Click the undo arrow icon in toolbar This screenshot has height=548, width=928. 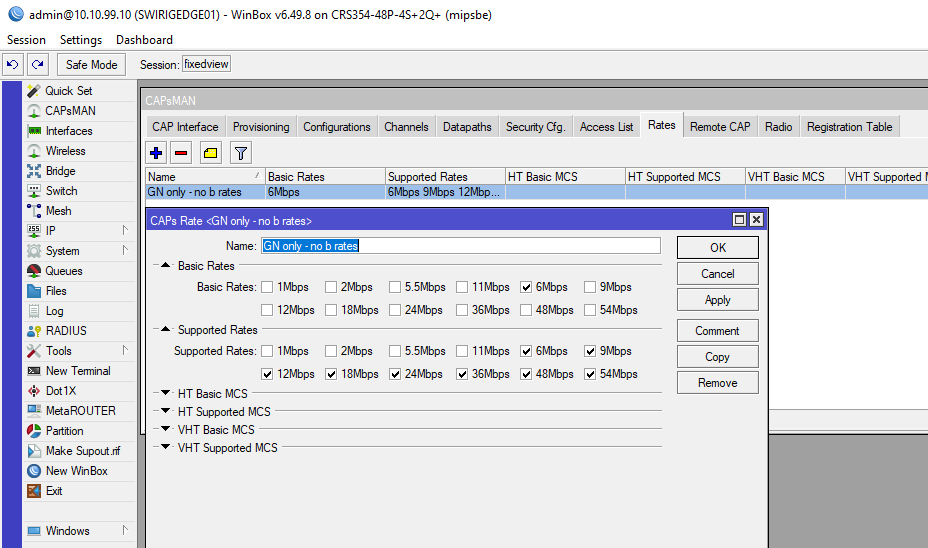(x=13, y=64)
